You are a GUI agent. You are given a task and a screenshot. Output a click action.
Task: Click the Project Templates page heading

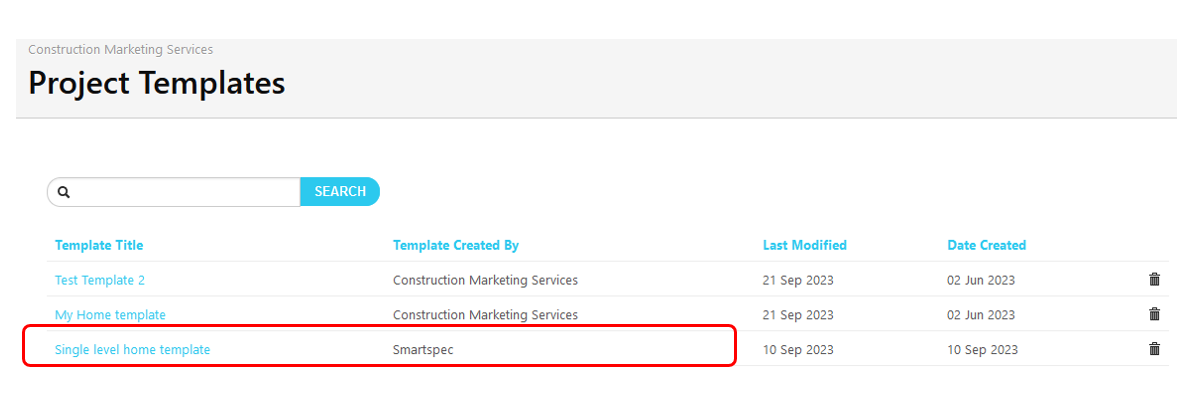(x=156, y=83)
